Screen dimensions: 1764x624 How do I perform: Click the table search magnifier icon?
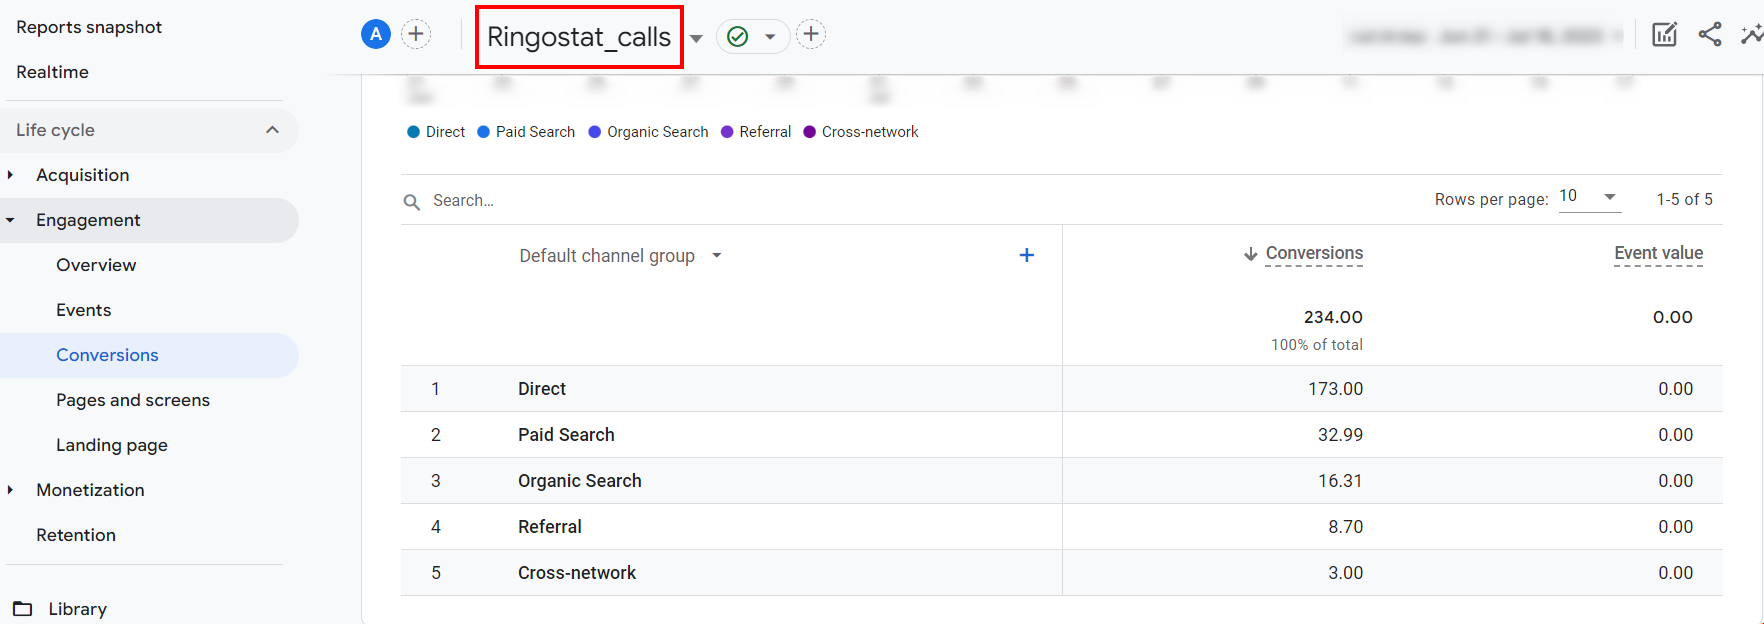(412, 202)
